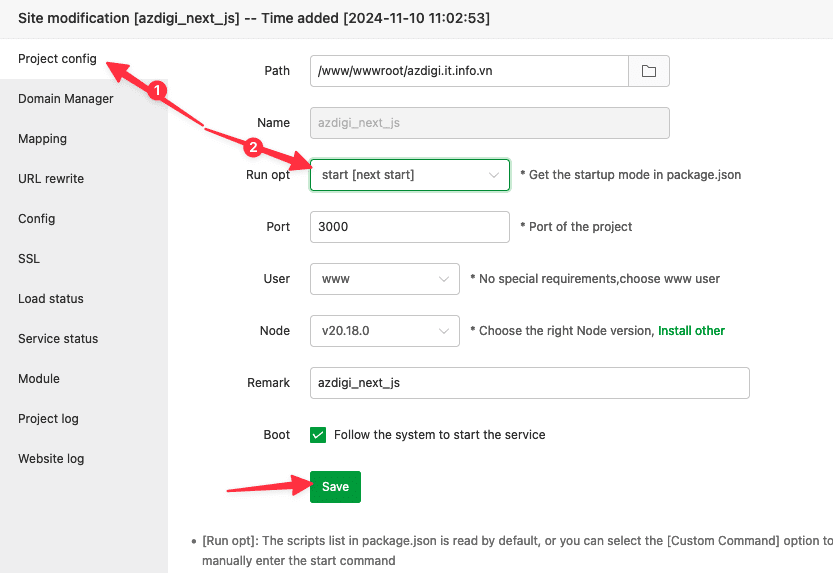
Task: Open the Service status tab
Action: 58,339
